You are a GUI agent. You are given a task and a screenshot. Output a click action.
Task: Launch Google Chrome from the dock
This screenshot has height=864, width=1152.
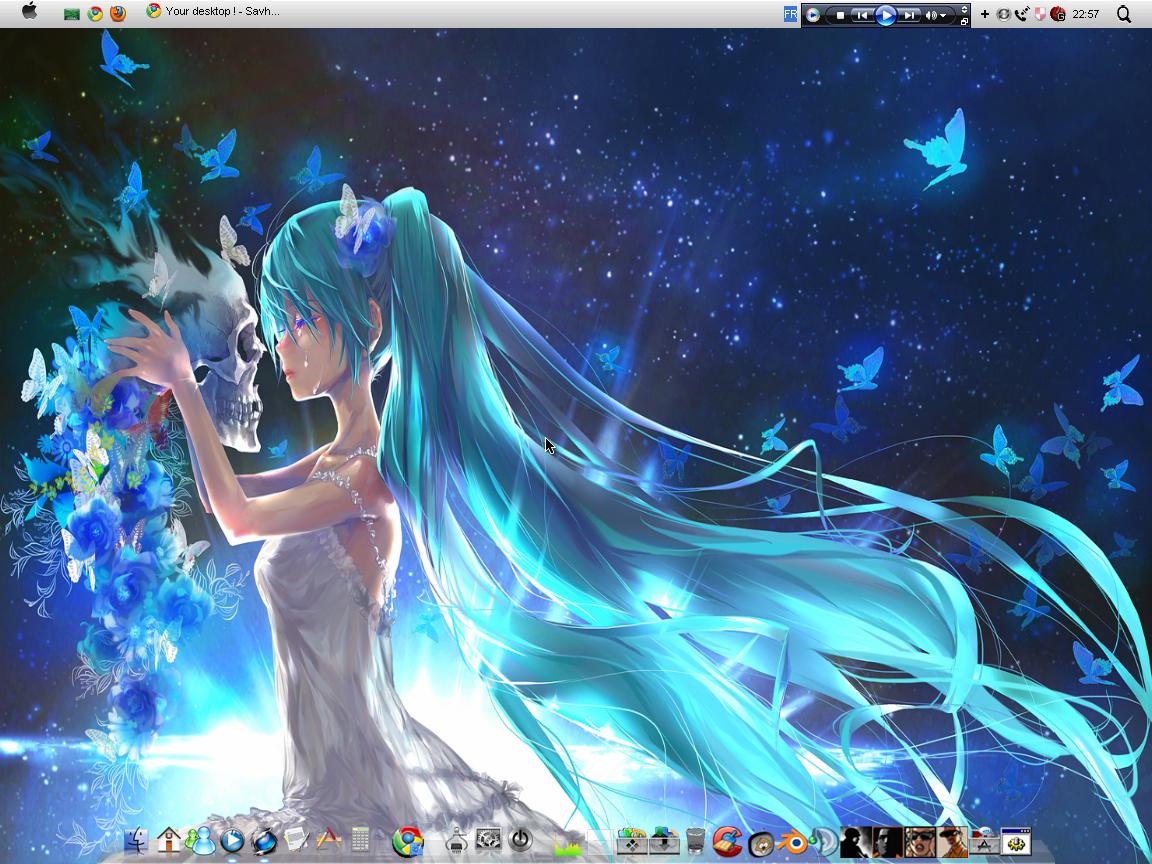pyautogui.click(x=408, y=841)
